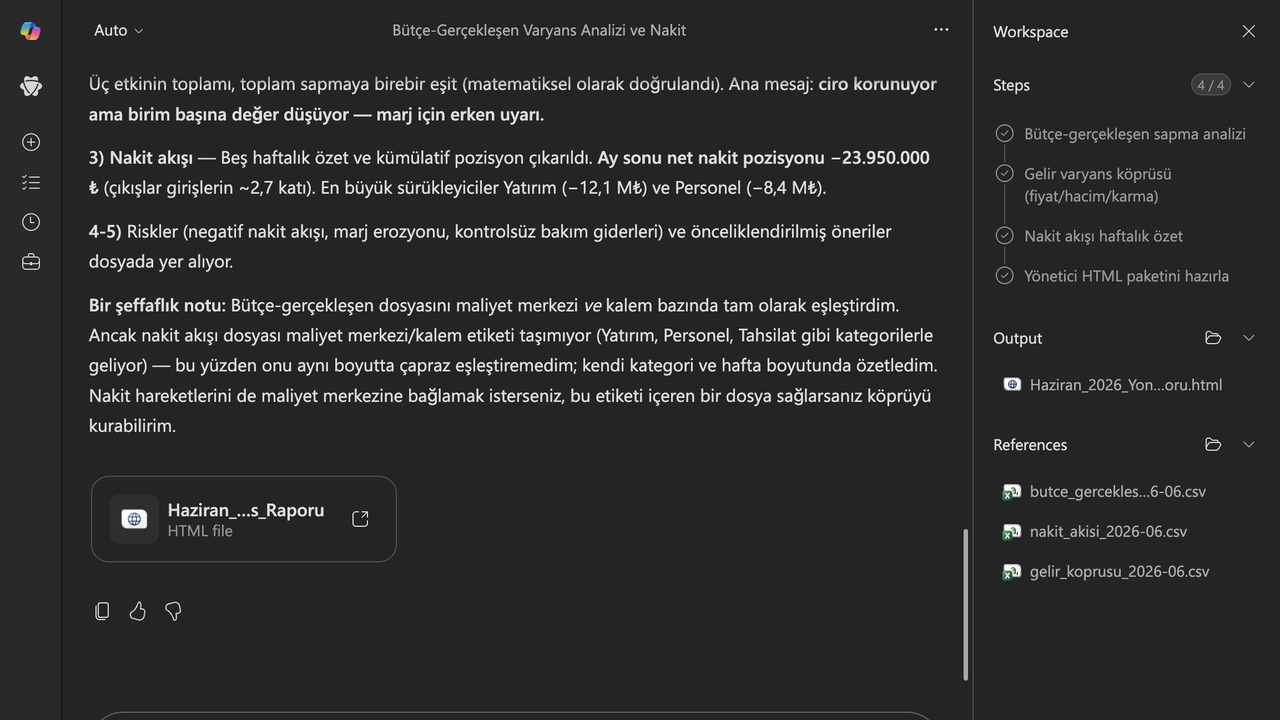This screenshot has height=720, width=1280.
Task: Start a new chat with plus icon
Action: point(31,142)
